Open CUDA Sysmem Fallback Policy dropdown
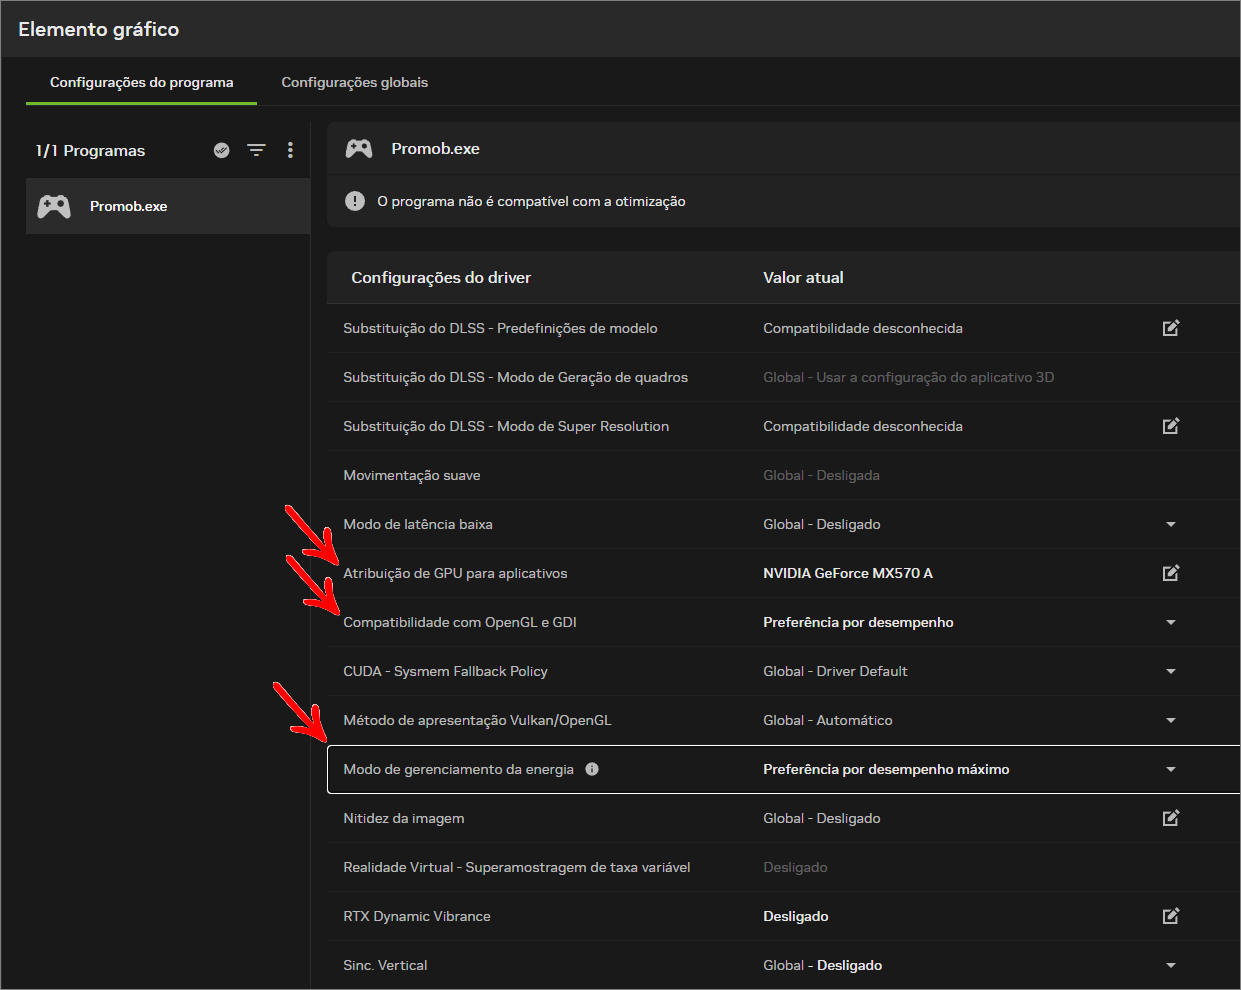Image resolution: width=1241 pixels, height=990 pixels. point(1170,671)
